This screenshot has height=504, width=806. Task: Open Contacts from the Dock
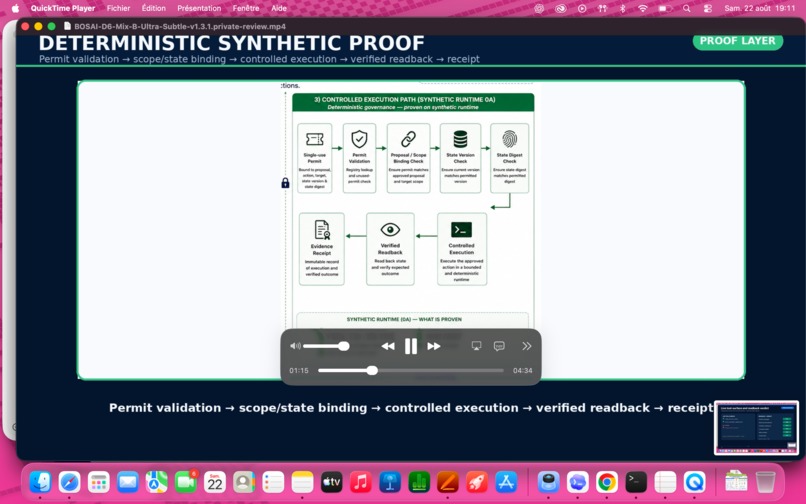point(244,482)
